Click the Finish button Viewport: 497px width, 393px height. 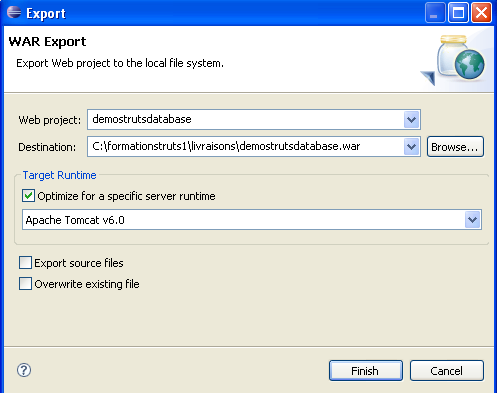(x=366, y=371)
